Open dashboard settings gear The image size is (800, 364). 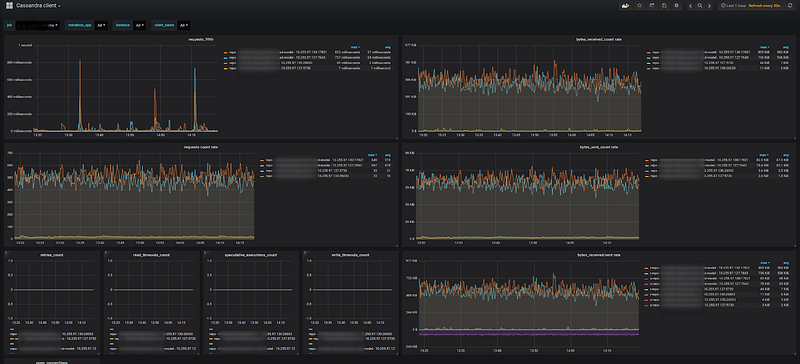[x=677, y=6]
